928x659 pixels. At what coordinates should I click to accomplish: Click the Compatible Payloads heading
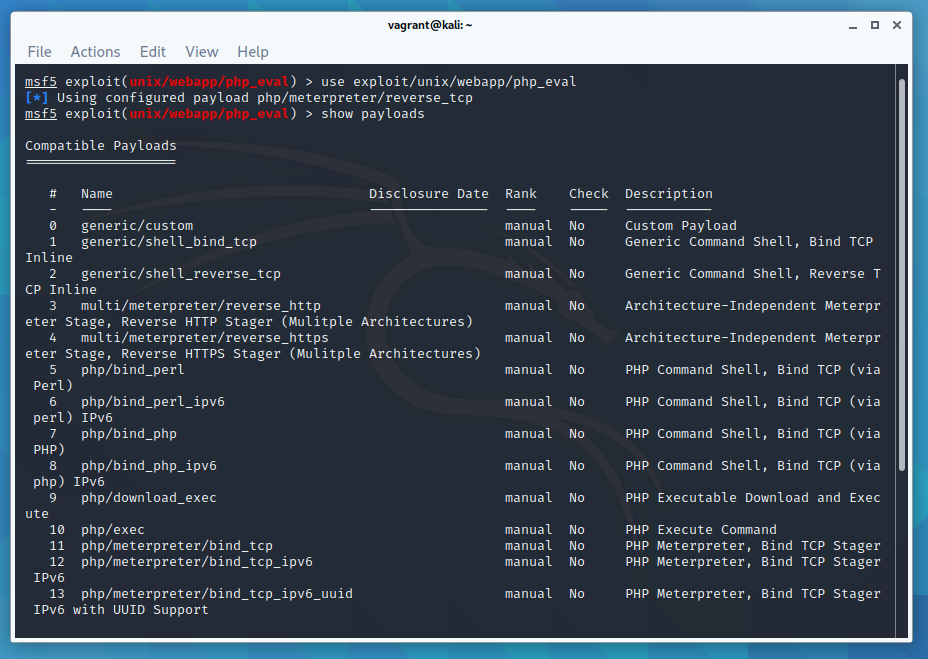point(100,144)
